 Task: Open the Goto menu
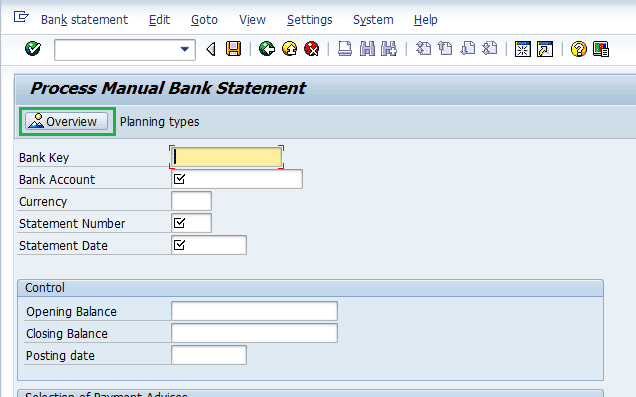[204, 20]
